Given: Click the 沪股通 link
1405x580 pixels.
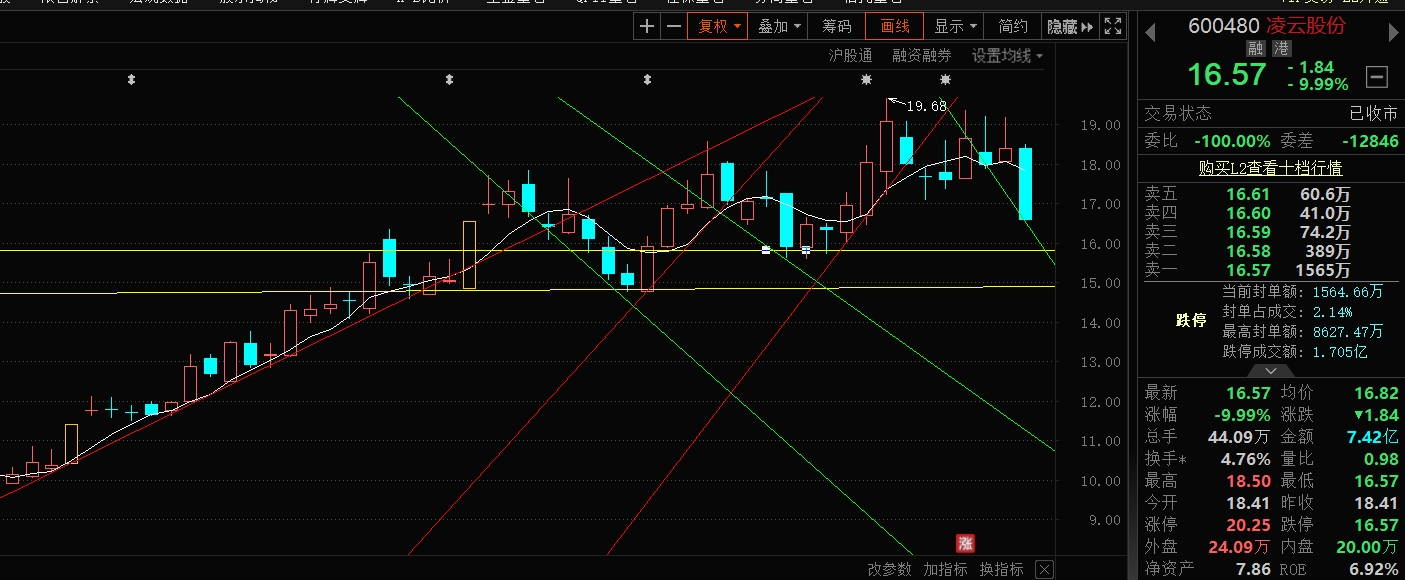Looking at the screenshot, I should [850, 56].
